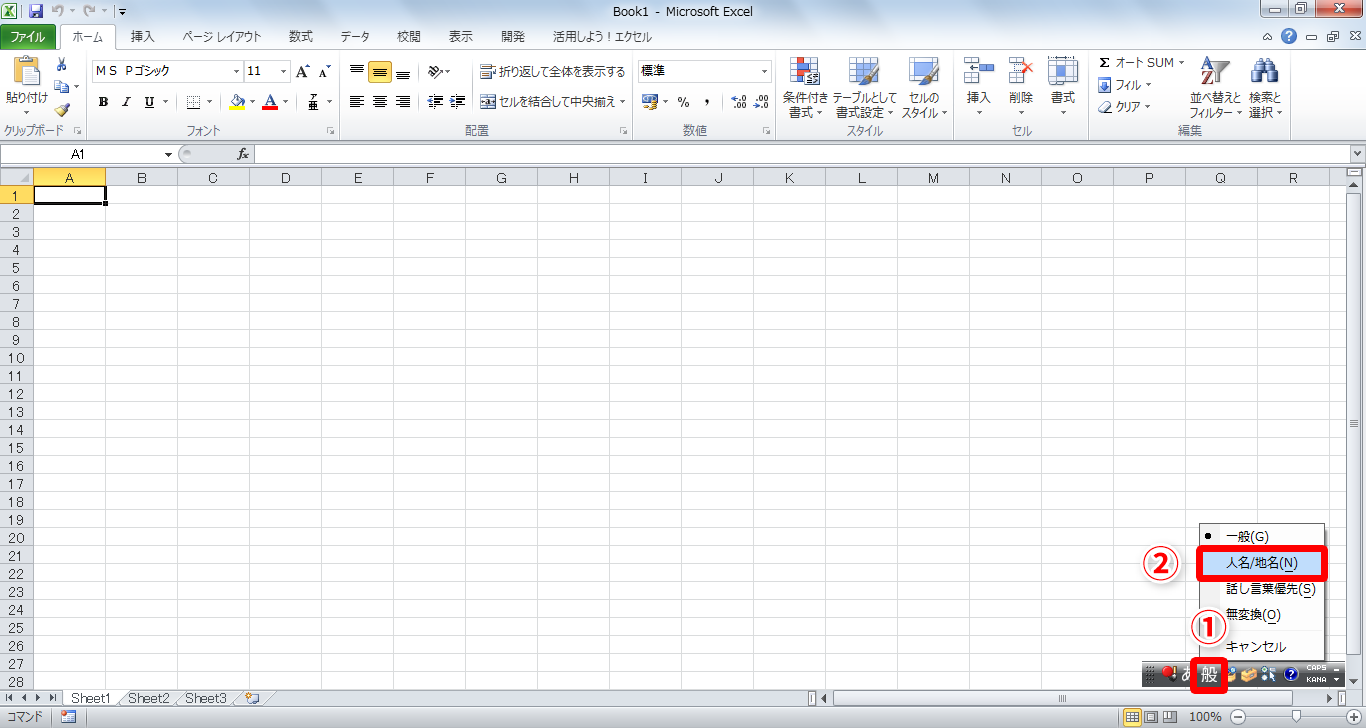Switch to the 数式 (Formulas) ribbon tab
The height and width of the screenshot is (728, 1366).
tap(301, 37)
